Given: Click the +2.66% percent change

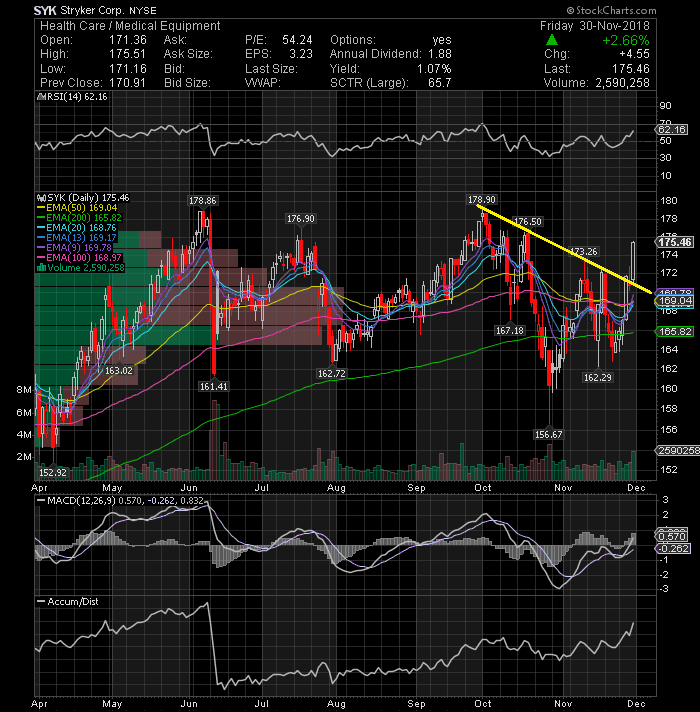Looking at the screenshot, I should pyautogui.click(x=626, y=40).
